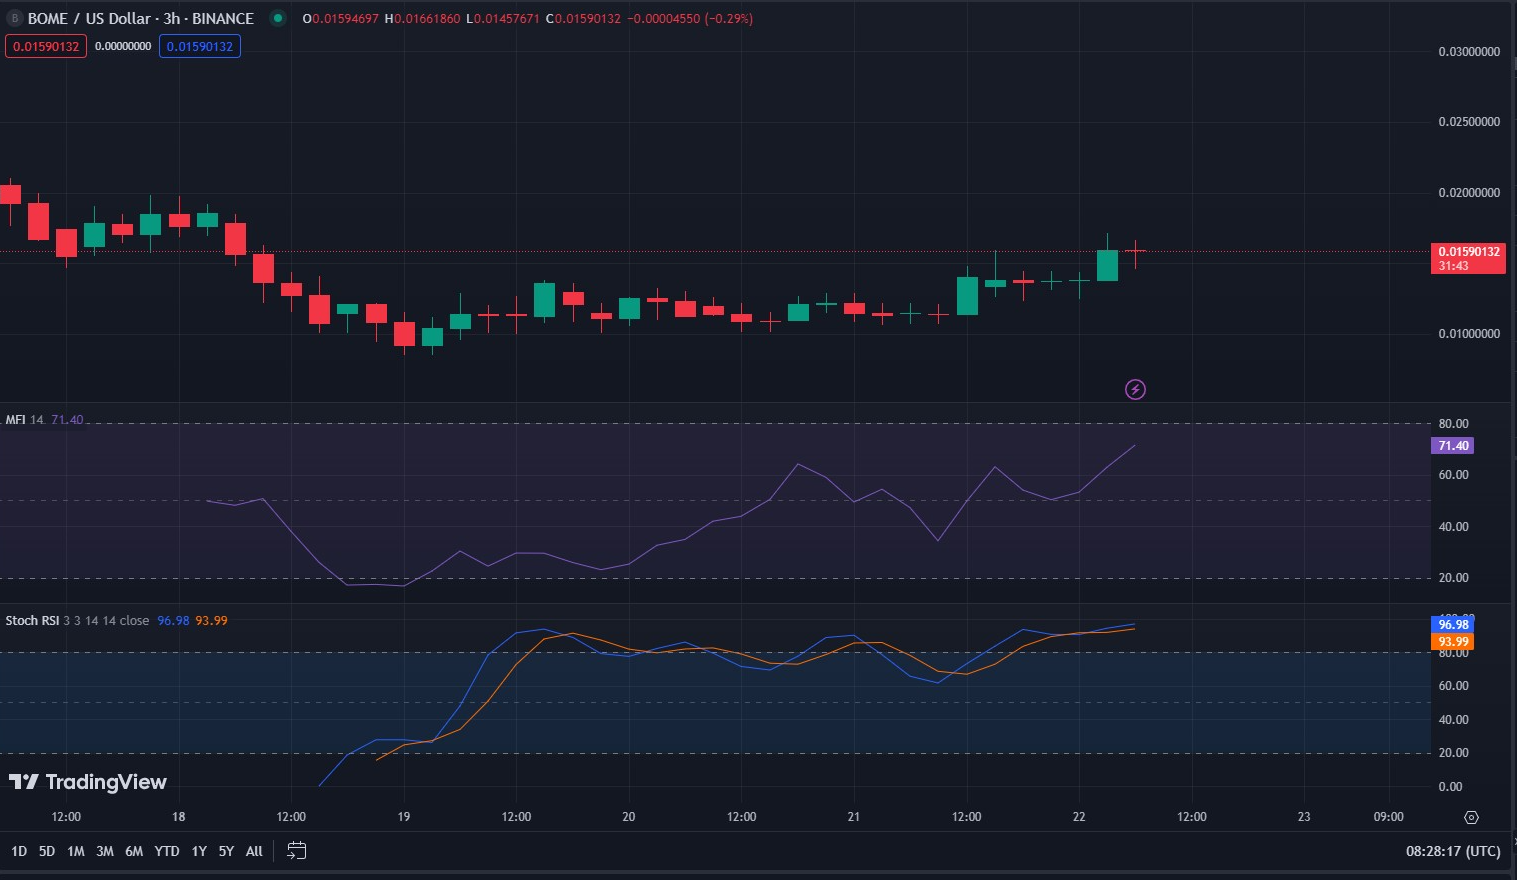The width and height of the screenshot is (1517, 880).
Task: Click the BOME / US Dollar chart title
Action: click(141, 18)
